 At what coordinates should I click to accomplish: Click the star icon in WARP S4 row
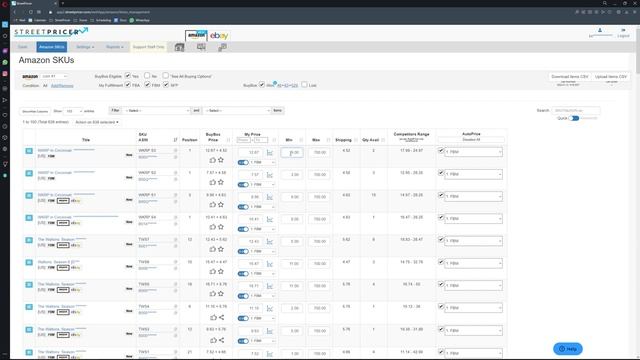click(221, 227)
